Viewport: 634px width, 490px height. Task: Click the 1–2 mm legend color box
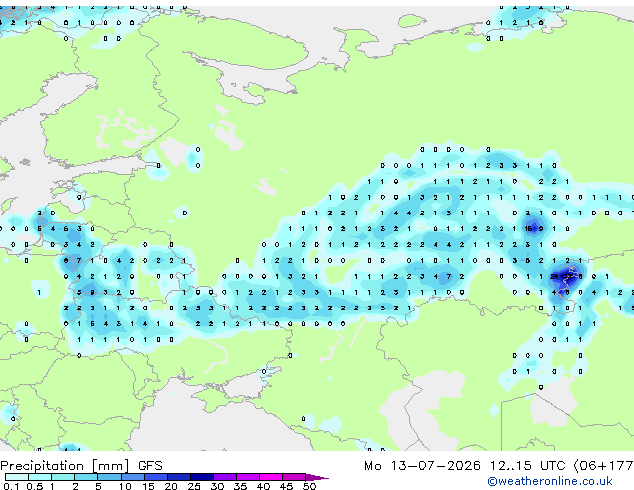(x=63, y=477)
